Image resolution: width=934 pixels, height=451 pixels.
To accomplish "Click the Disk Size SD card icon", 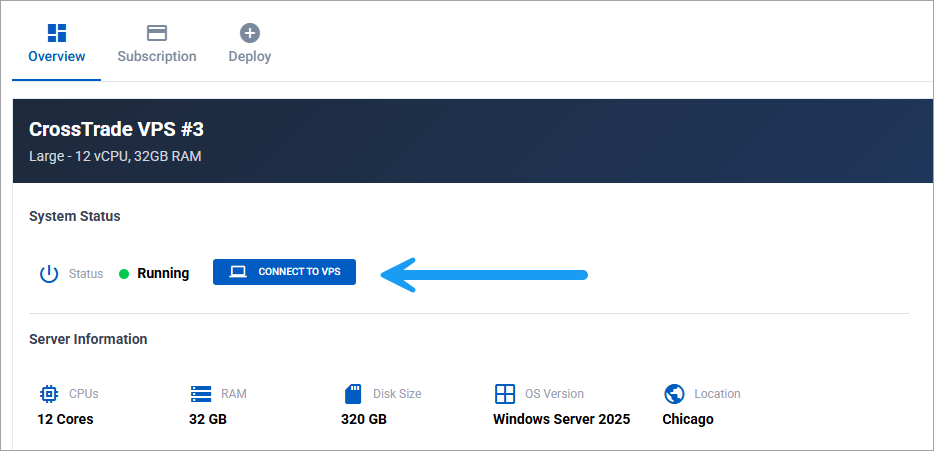I will tap(352, 393).
